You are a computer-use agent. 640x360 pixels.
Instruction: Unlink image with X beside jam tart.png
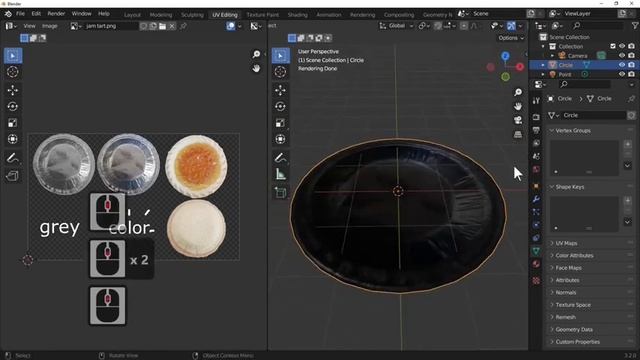pyautogui.click(x=172, y=26)
